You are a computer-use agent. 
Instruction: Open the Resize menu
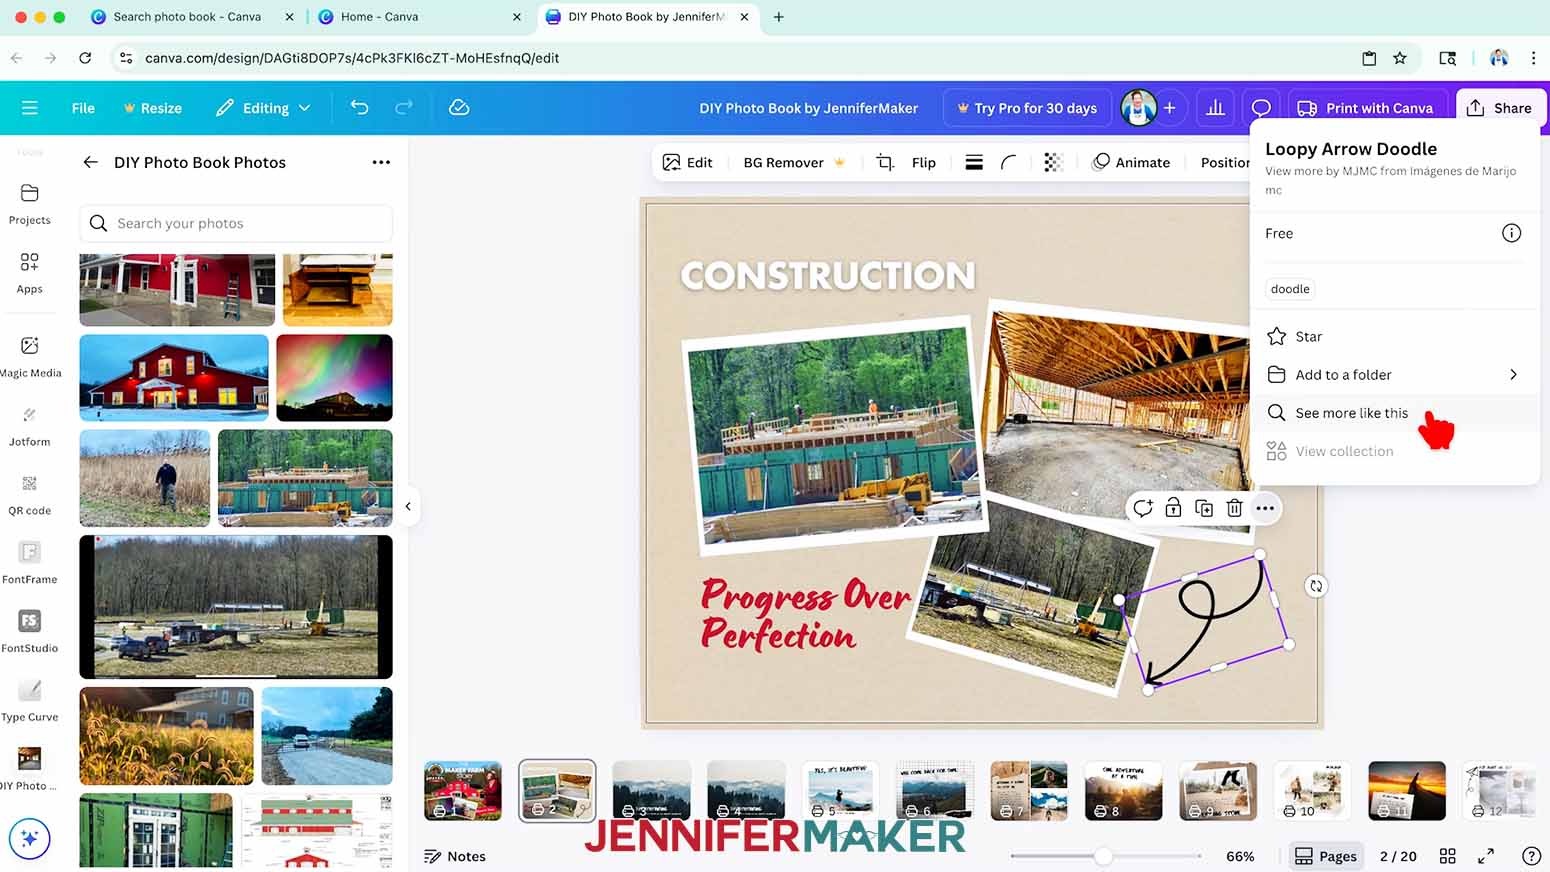[x=152, y=108]
